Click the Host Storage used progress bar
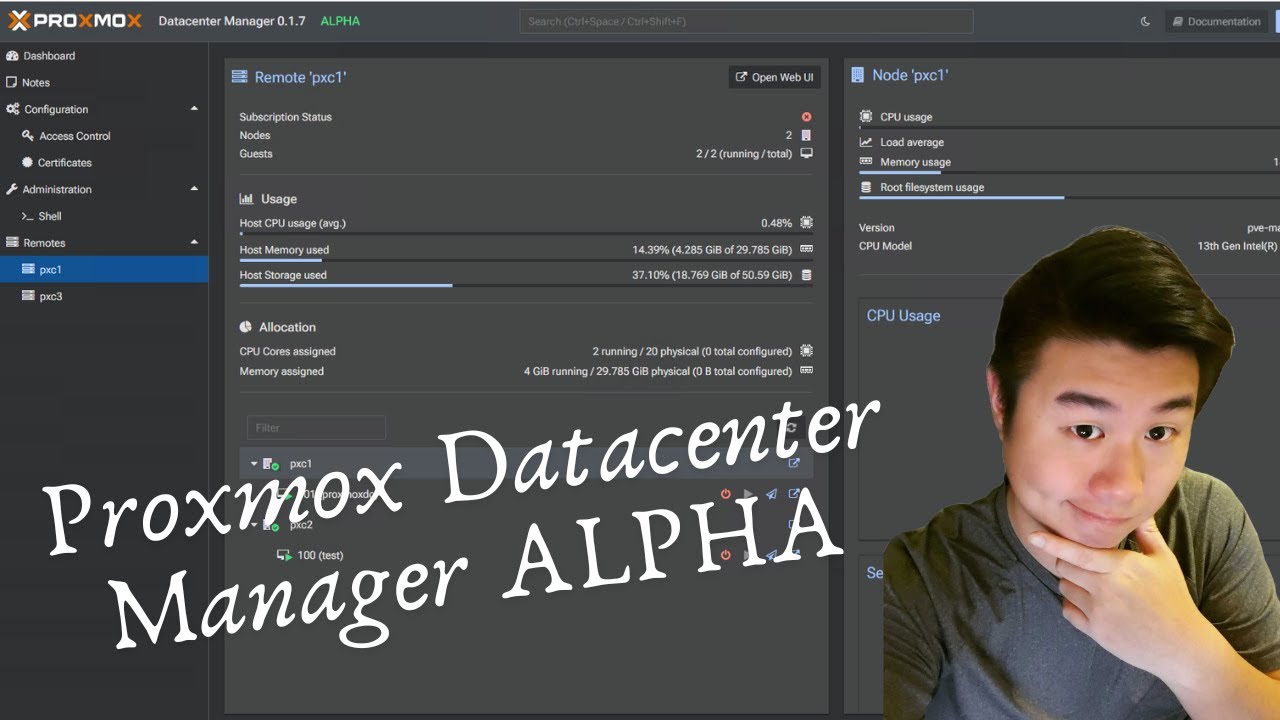1280x720 pixels. point(526,285)
